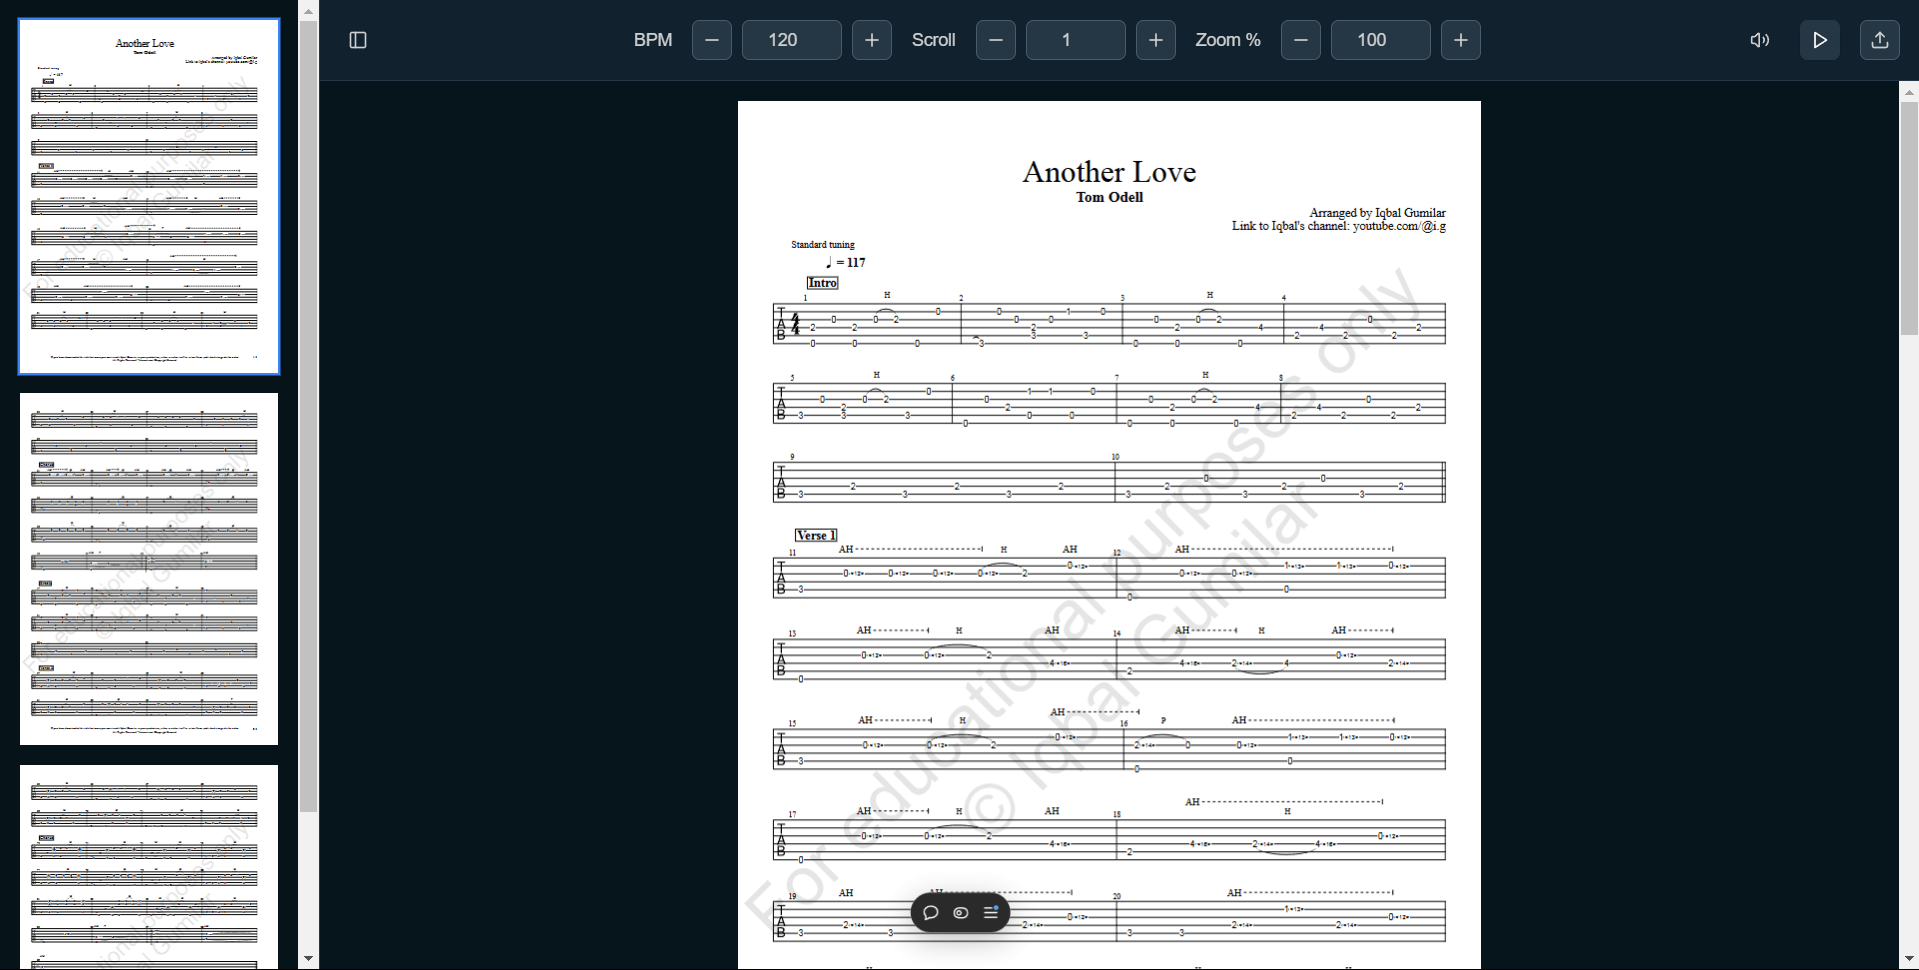Toggle scroll mode off with Scroll minus
The height and width of the screenshot is (970, 1919).
(x=995, y=40)
